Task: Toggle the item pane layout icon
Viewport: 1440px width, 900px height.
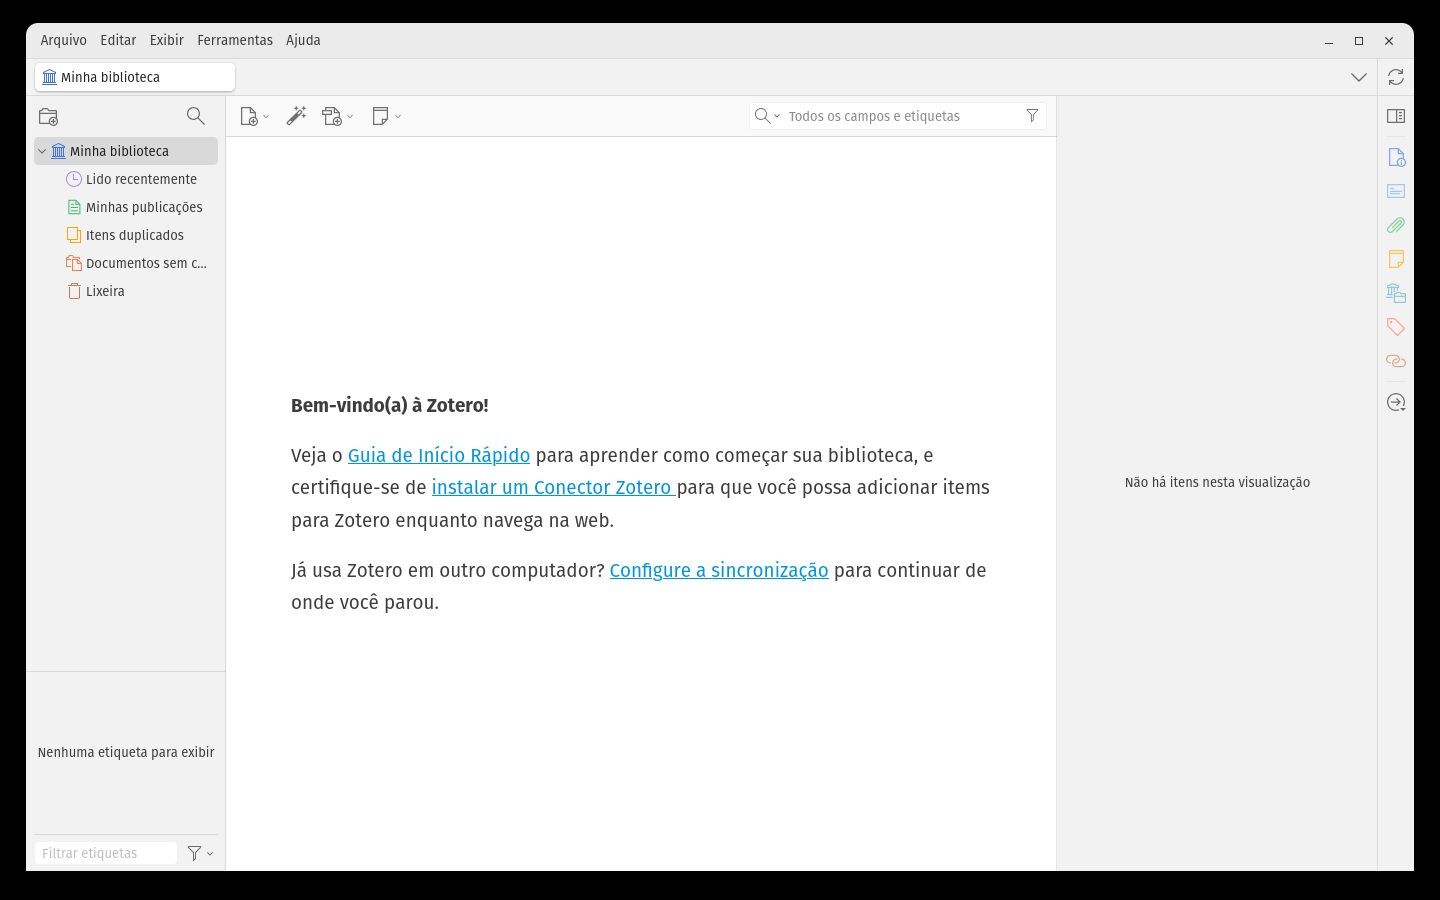Action: tap(1396, 116)
